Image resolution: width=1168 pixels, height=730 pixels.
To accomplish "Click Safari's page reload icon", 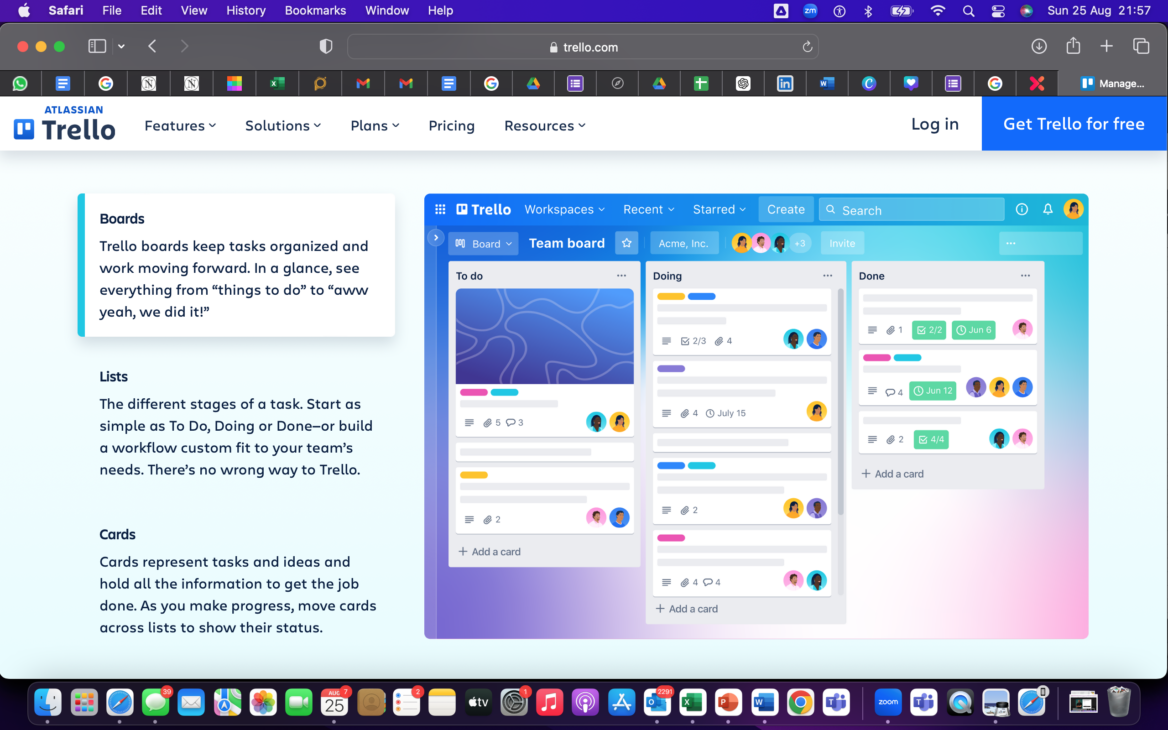I will [807, 47].
